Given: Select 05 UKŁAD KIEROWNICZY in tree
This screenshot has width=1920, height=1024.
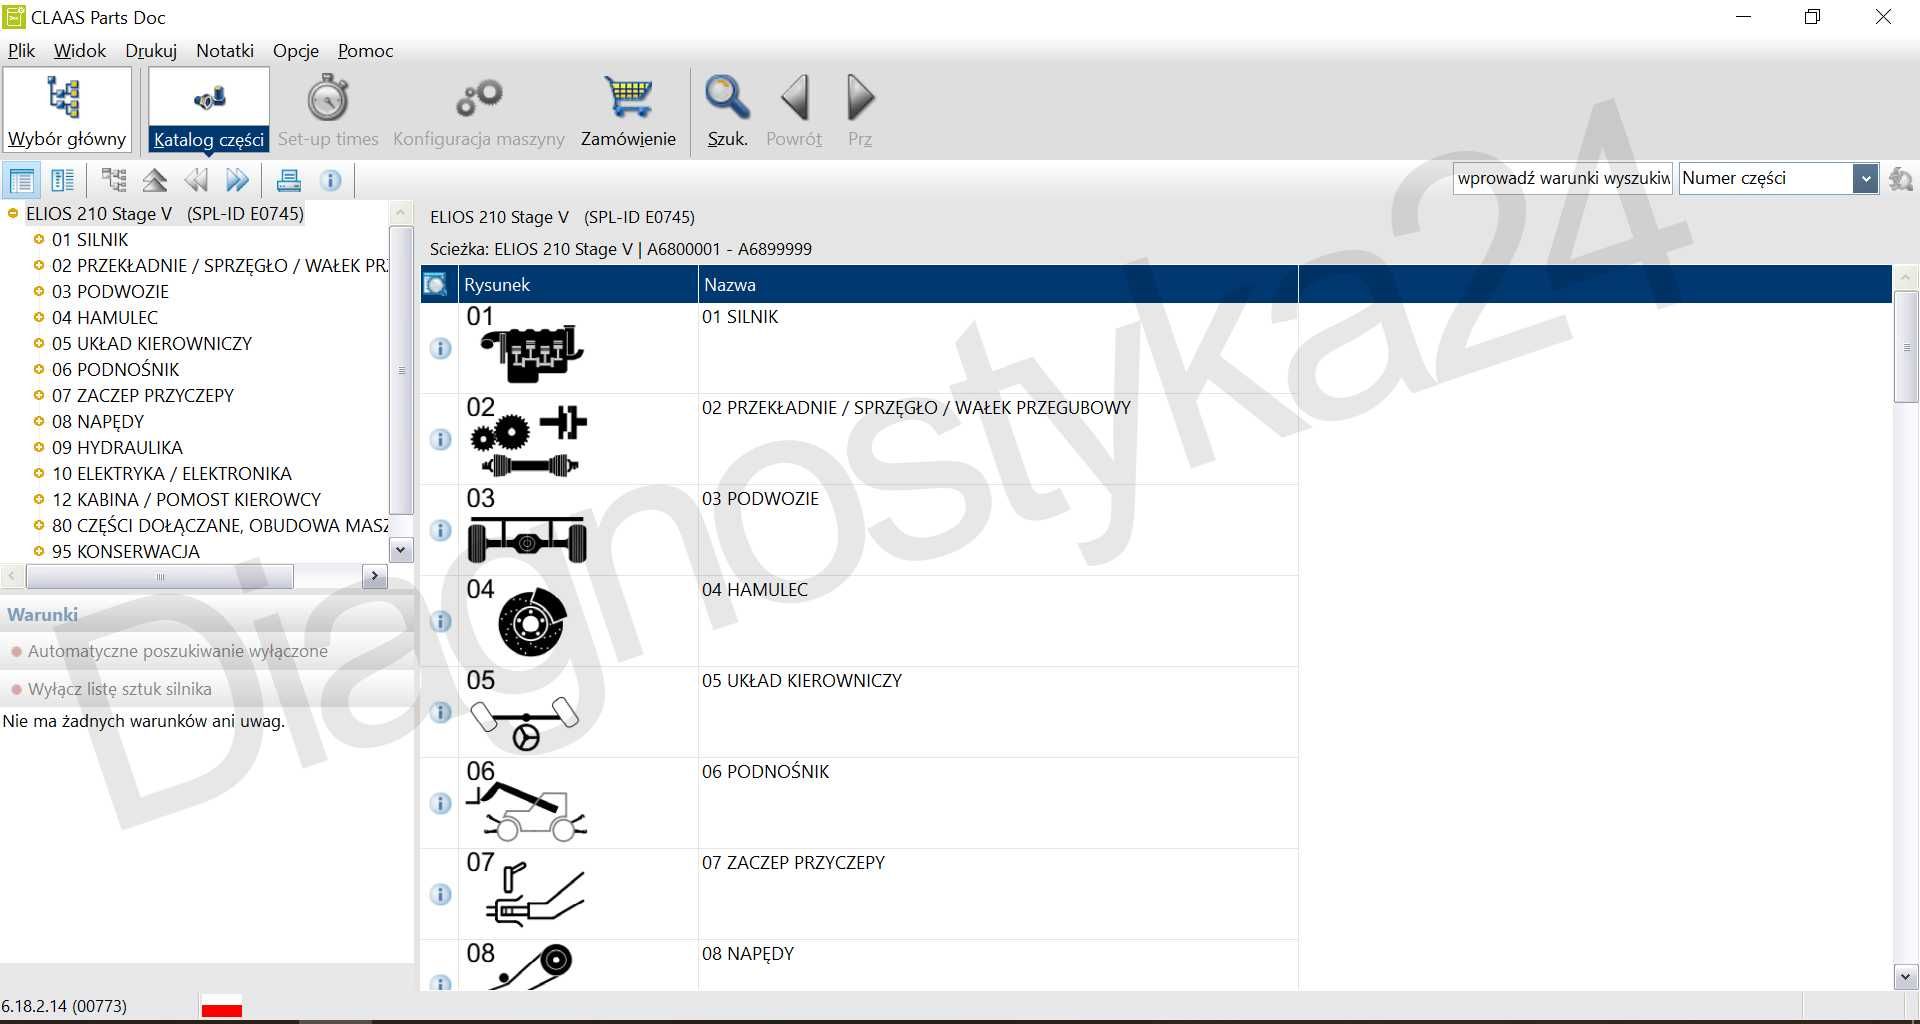Looking at the screenshot, I should click(152, 343).
